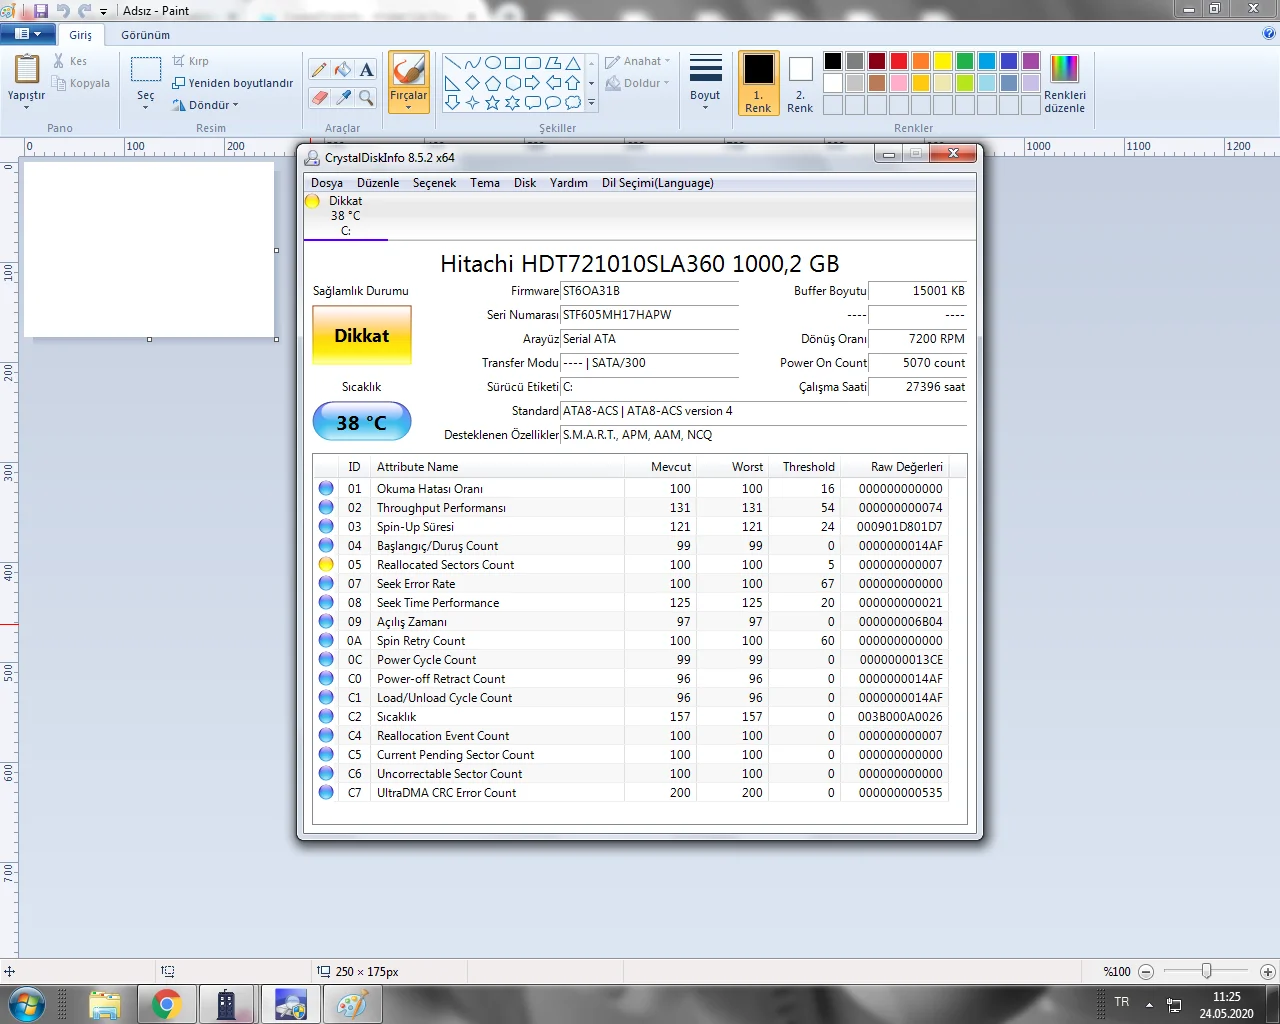Image resolution: width=1280 pixels, height=1024 pixels.
Task: Expand the Brushes dropdown
Action: coord(408,106)
